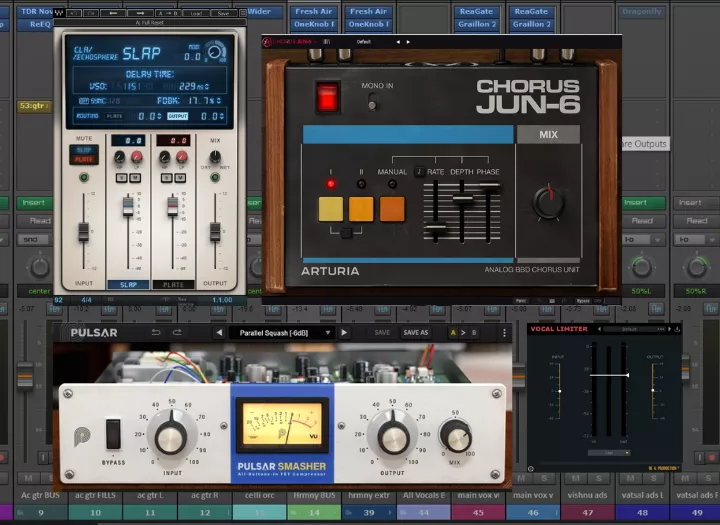Click the Insert button on vatsal ads L
The height and width of the screenshot is (525, 720).
[643, 203]
